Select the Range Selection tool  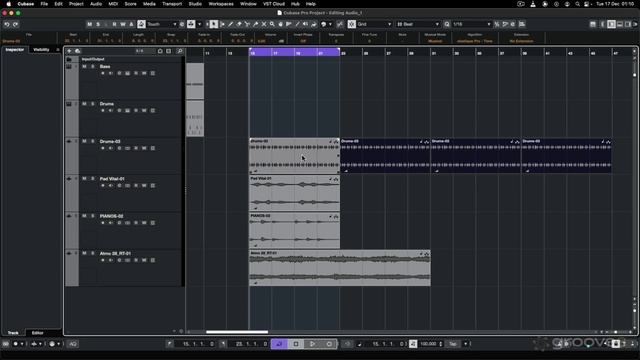click(x=222, y=24)
